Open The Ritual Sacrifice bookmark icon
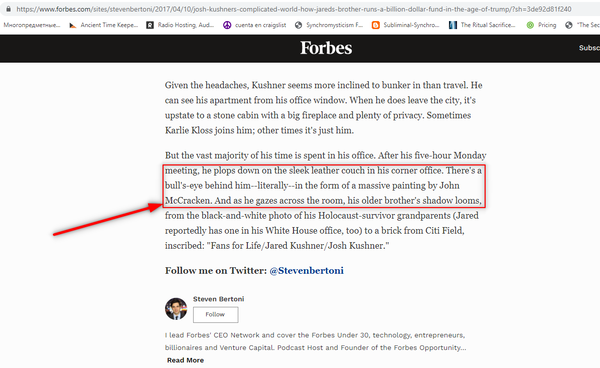Screen dimensions: 600x368 (453, 25)
